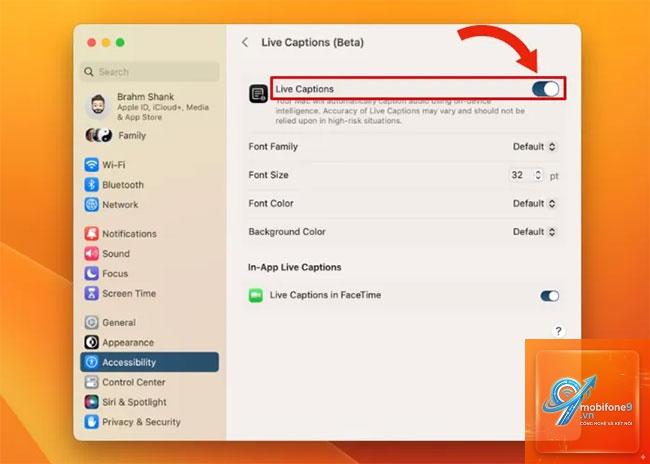Image resolution: width=650 pixels, height=464 pixels.
Task: Click the In-App Live Captions heading
Action: [294, 267]
